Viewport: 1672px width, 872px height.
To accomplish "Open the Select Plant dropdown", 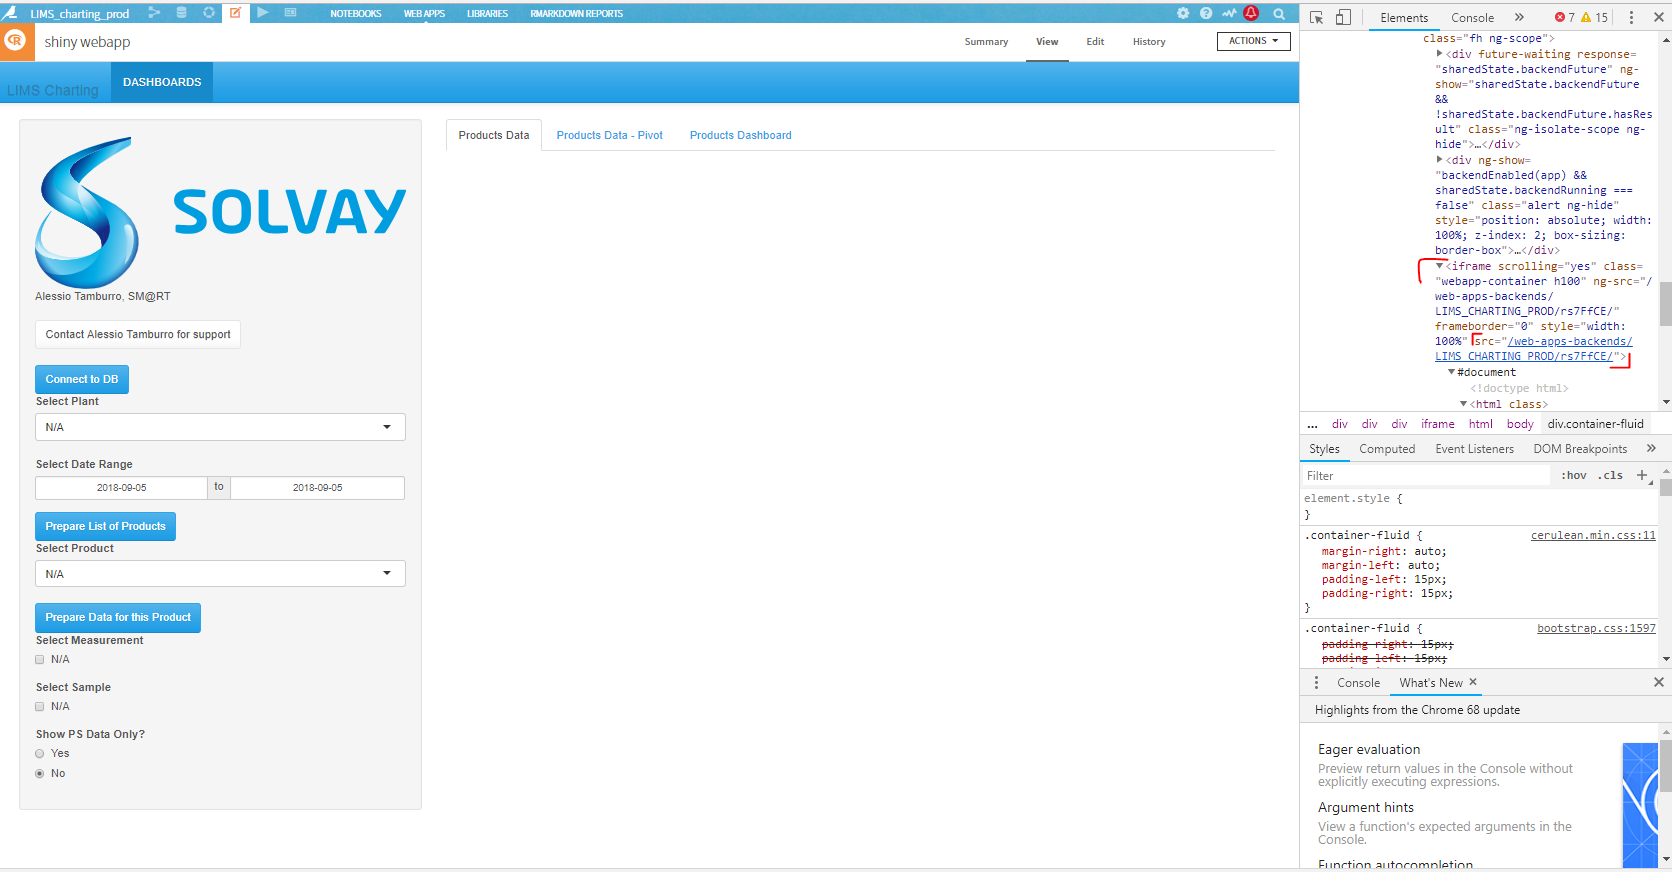I will point(220,427).
